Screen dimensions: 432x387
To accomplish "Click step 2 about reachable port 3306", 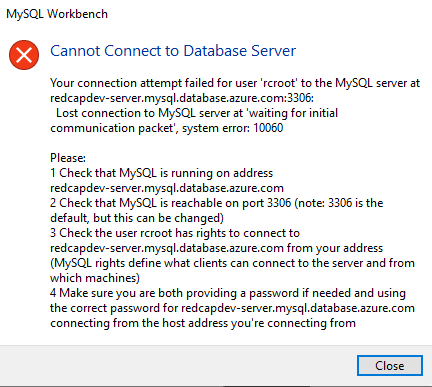I will [217, 203].
